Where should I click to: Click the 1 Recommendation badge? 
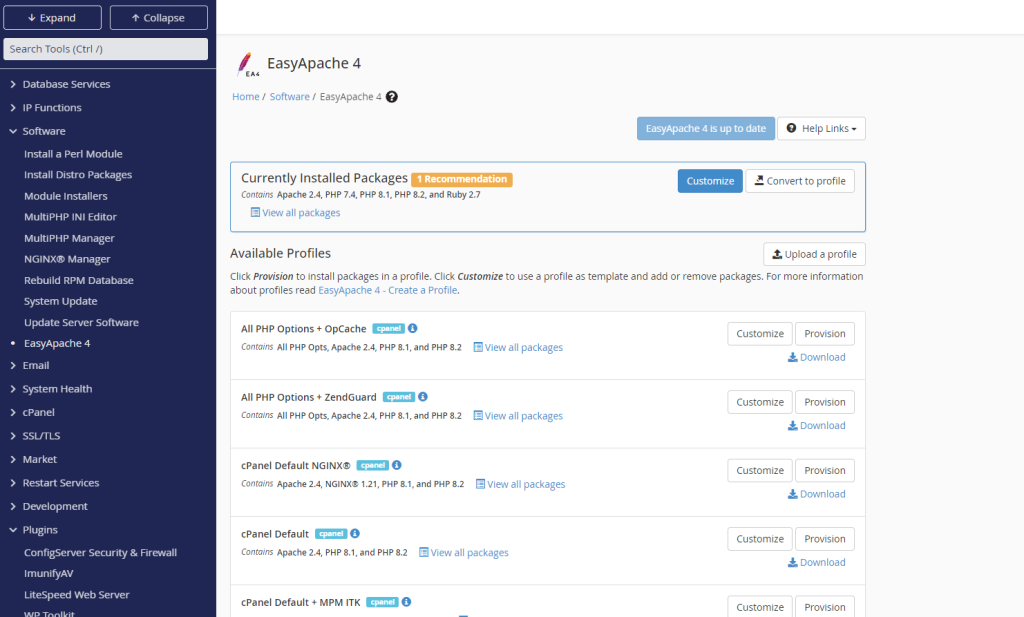[x=462, y=179]
